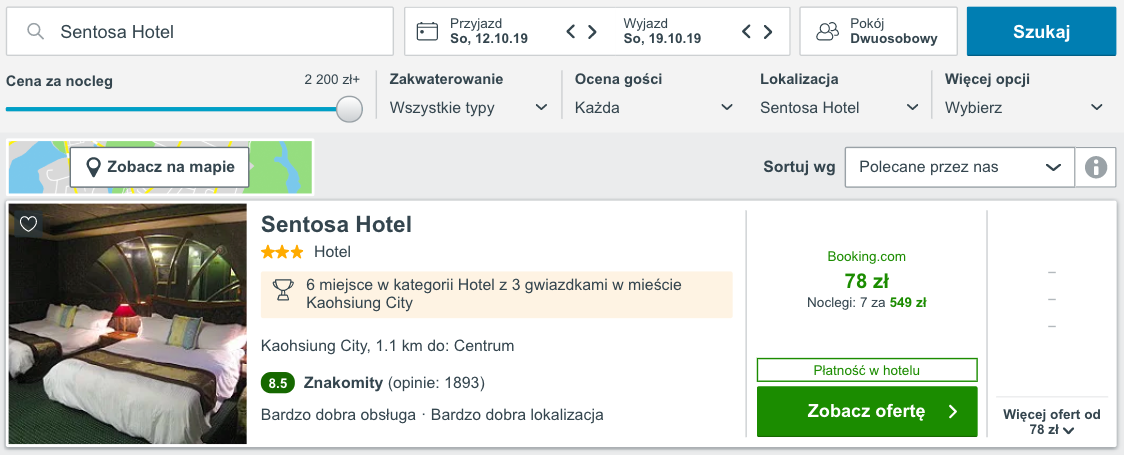Viewport: 1124px width, 455px height.
Task: Click the sort info icon
Action: point(1095,167)
